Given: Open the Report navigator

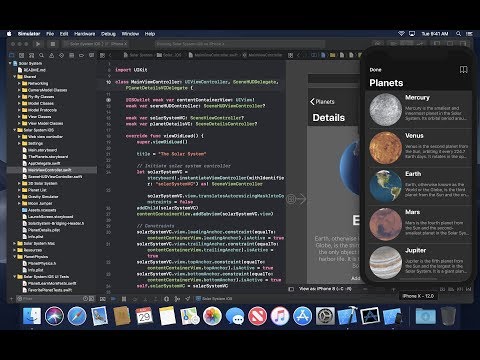Looking at the screenshot, I should [91, 55].
